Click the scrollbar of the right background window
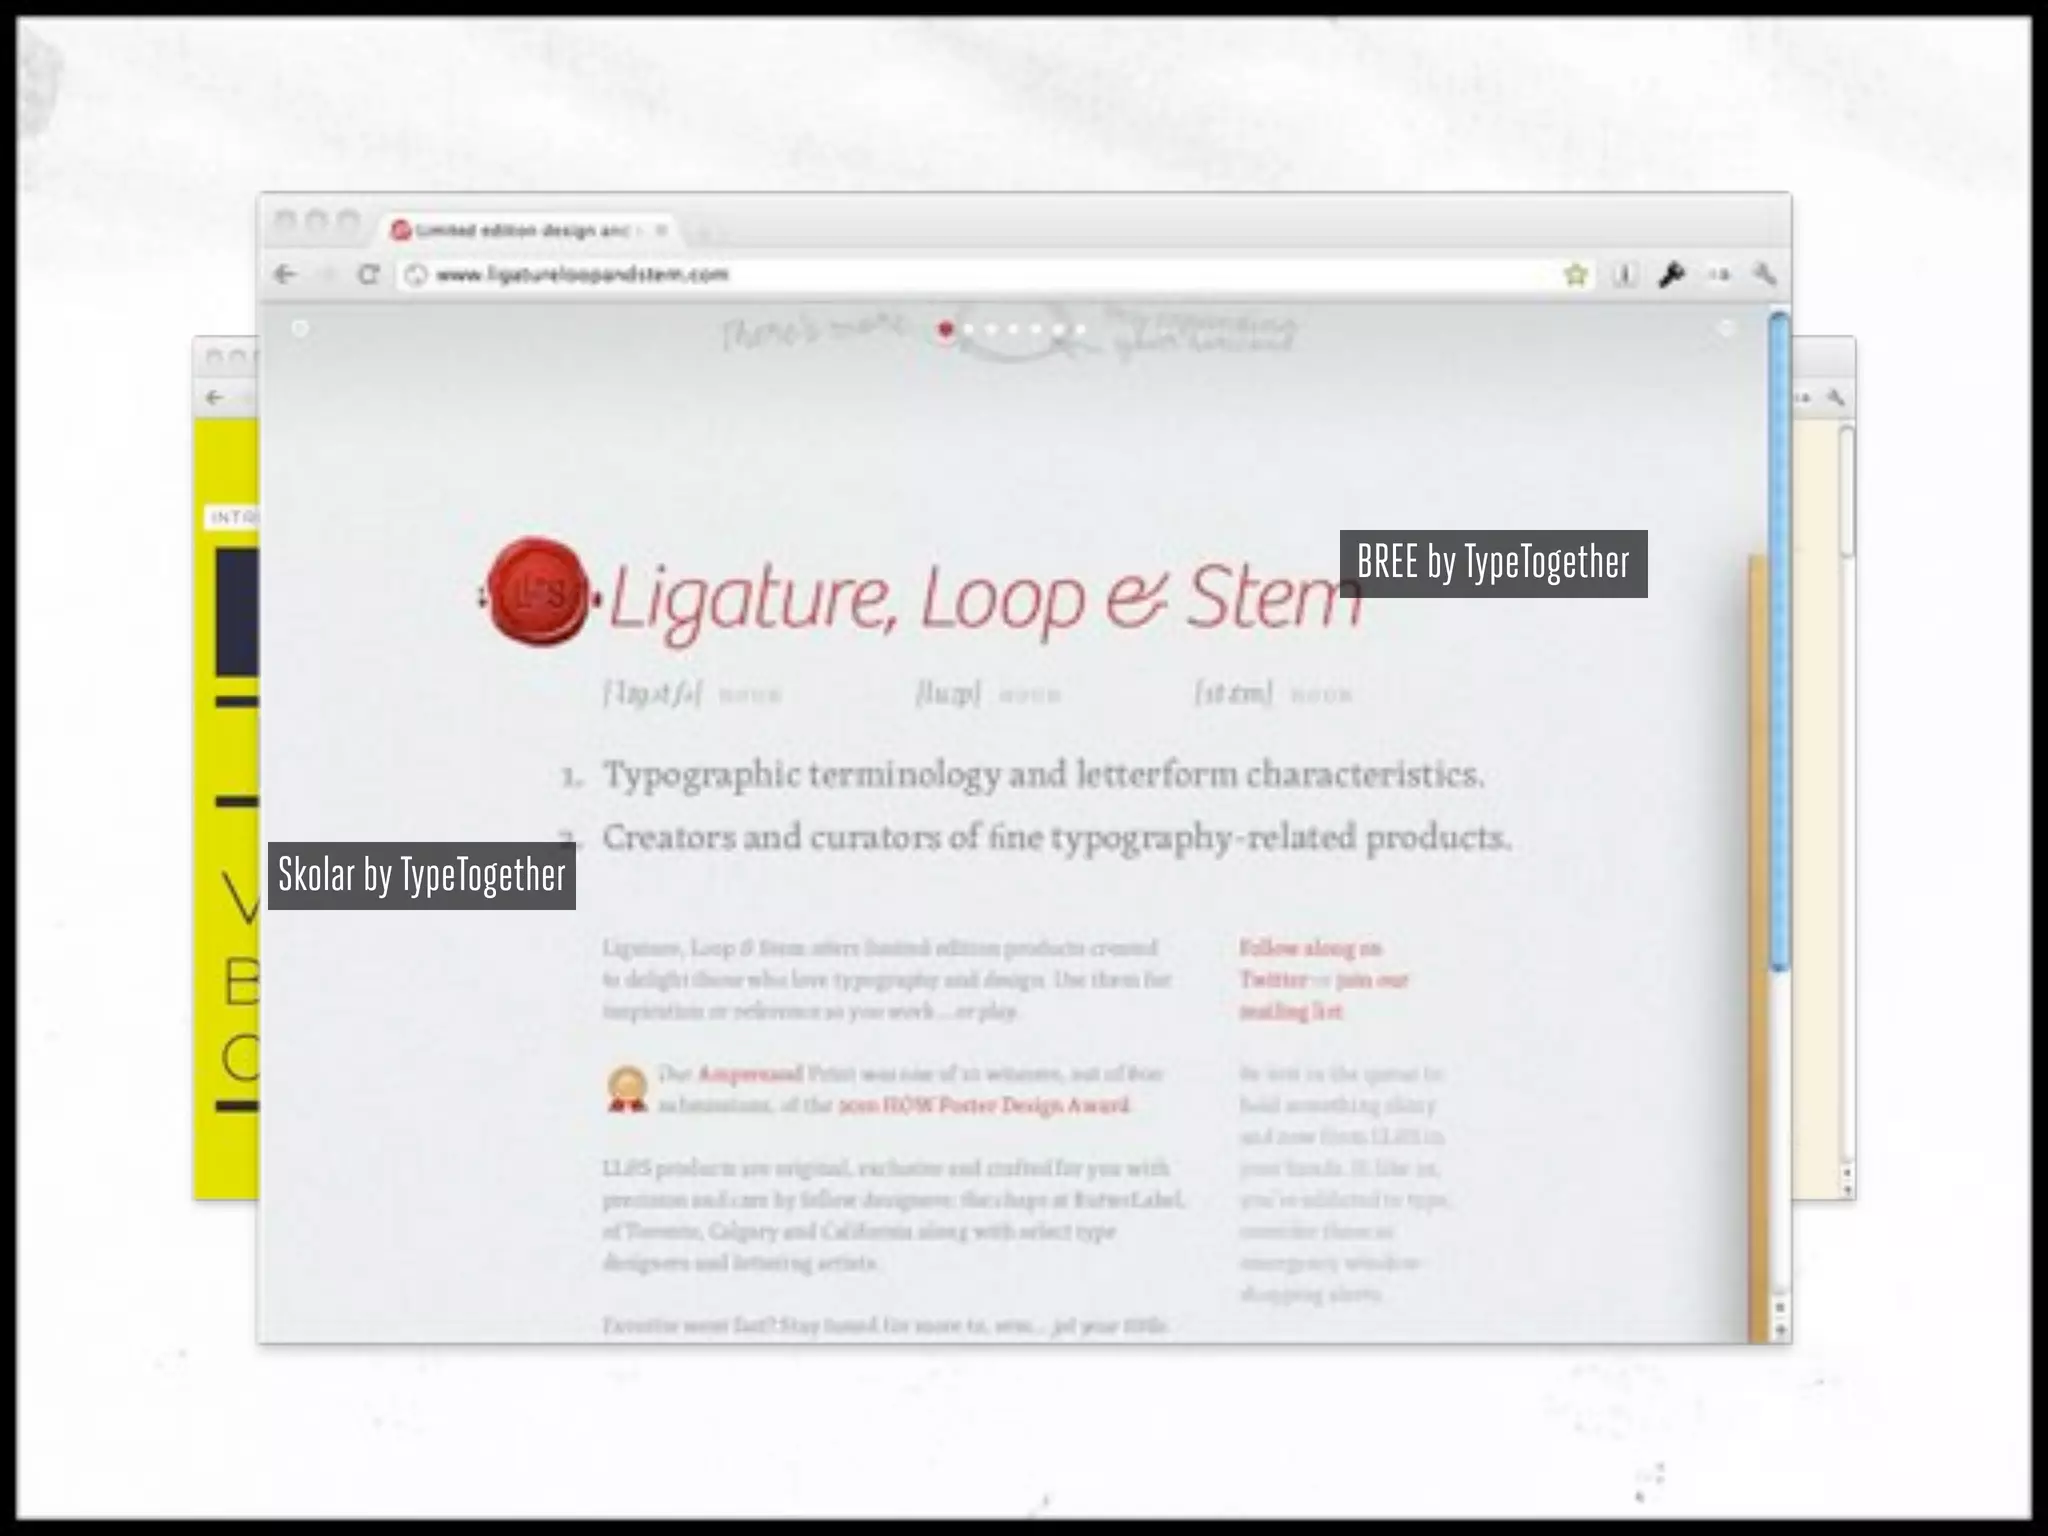This screenshot has width=2048, height=1536. coord(1847,490)
